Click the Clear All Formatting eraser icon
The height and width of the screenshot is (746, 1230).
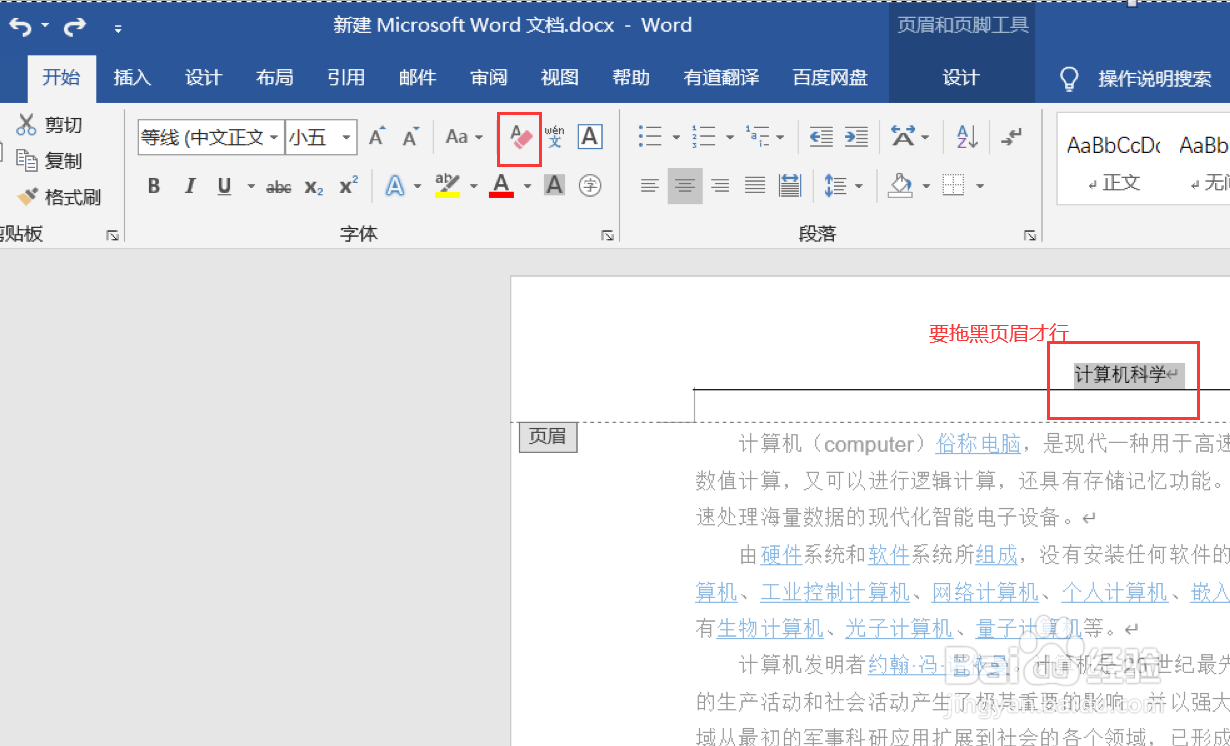[519, 137]
